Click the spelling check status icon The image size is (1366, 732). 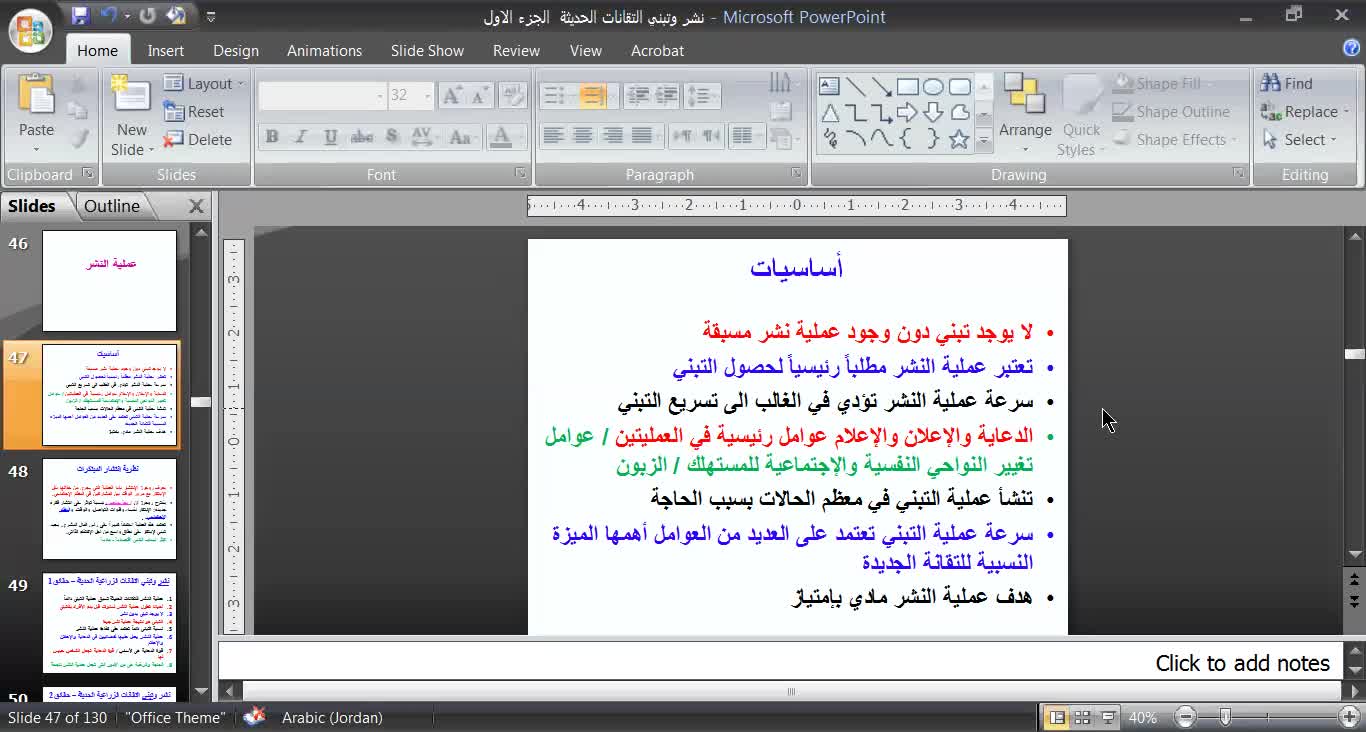coord(255,717)
